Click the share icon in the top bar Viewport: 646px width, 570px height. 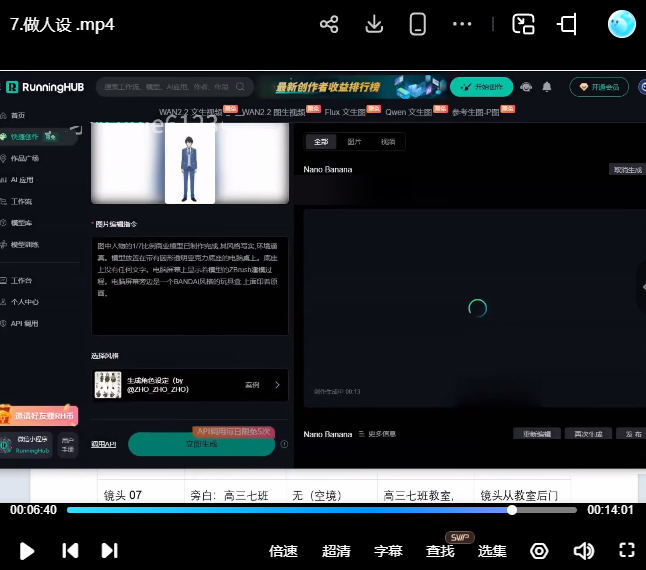click(329, 24)
